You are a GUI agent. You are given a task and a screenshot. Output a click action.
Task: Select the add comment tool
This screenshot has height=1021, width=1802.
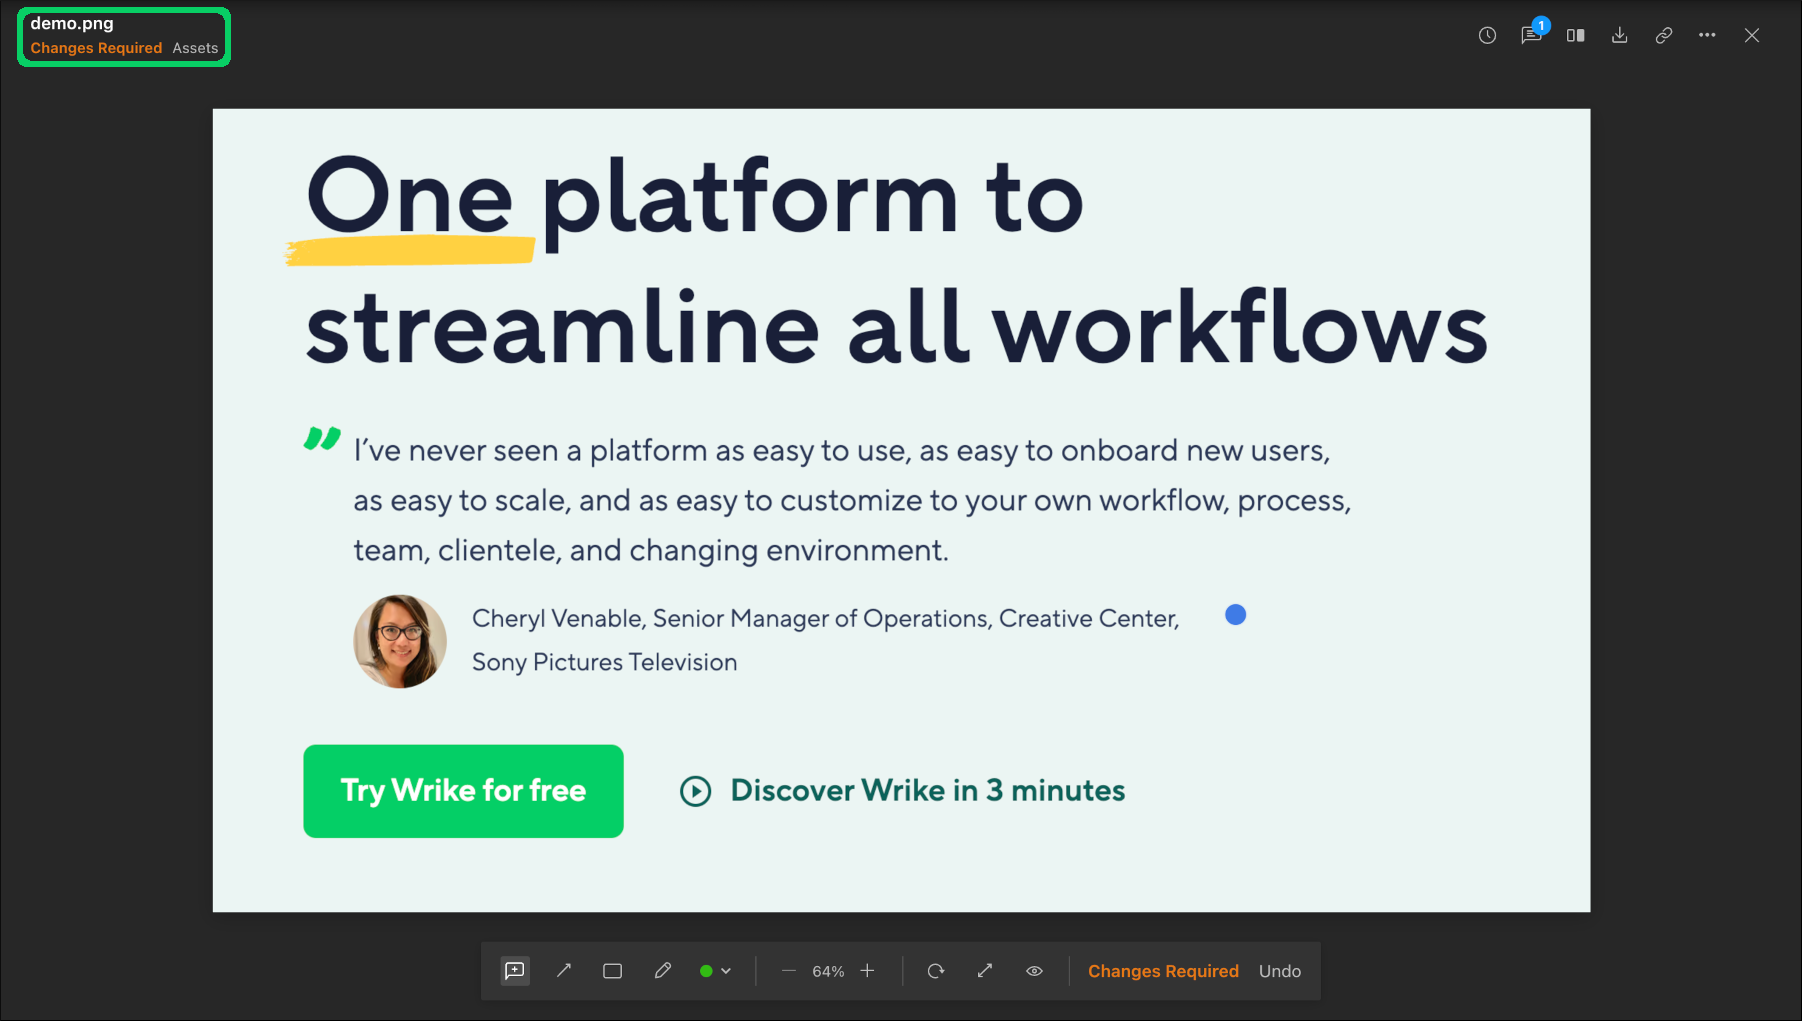click(515, 971)
